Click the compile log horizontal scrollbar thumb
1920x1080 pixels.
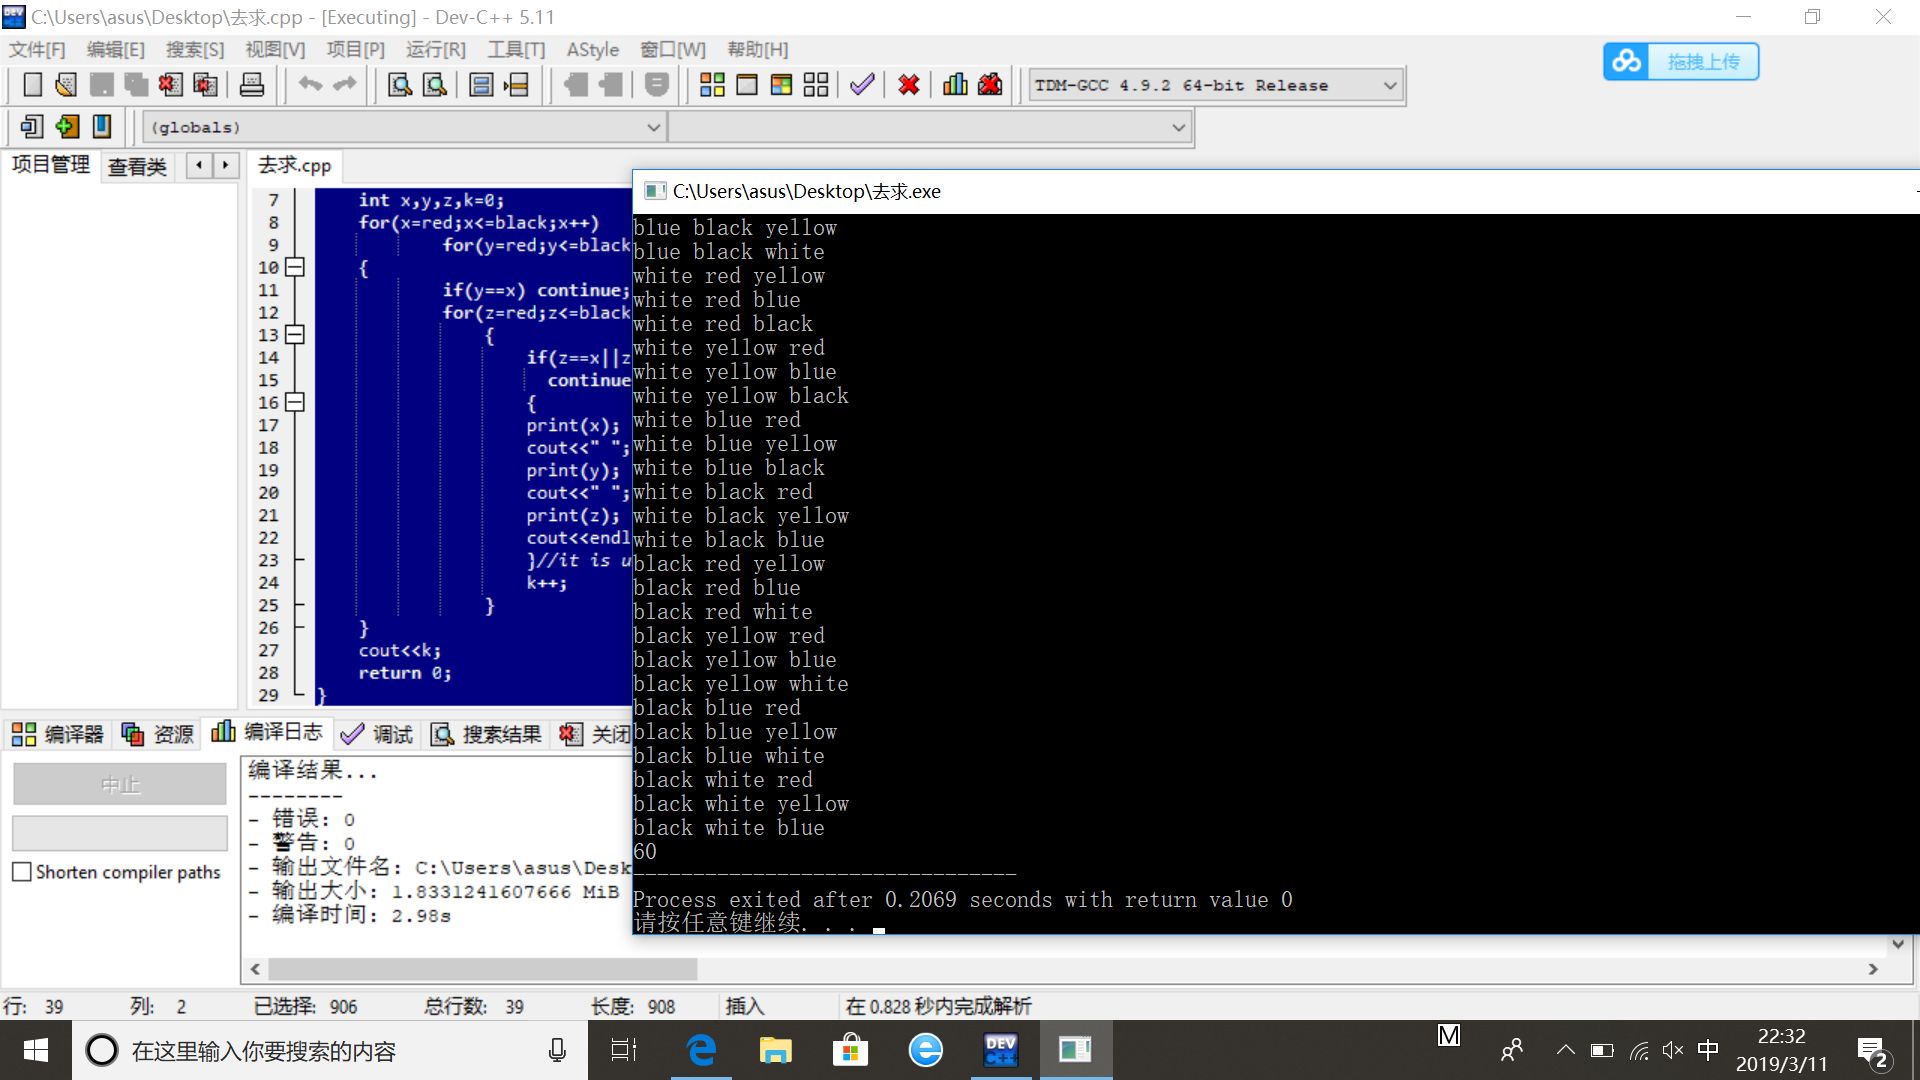(x=482, y=968)
